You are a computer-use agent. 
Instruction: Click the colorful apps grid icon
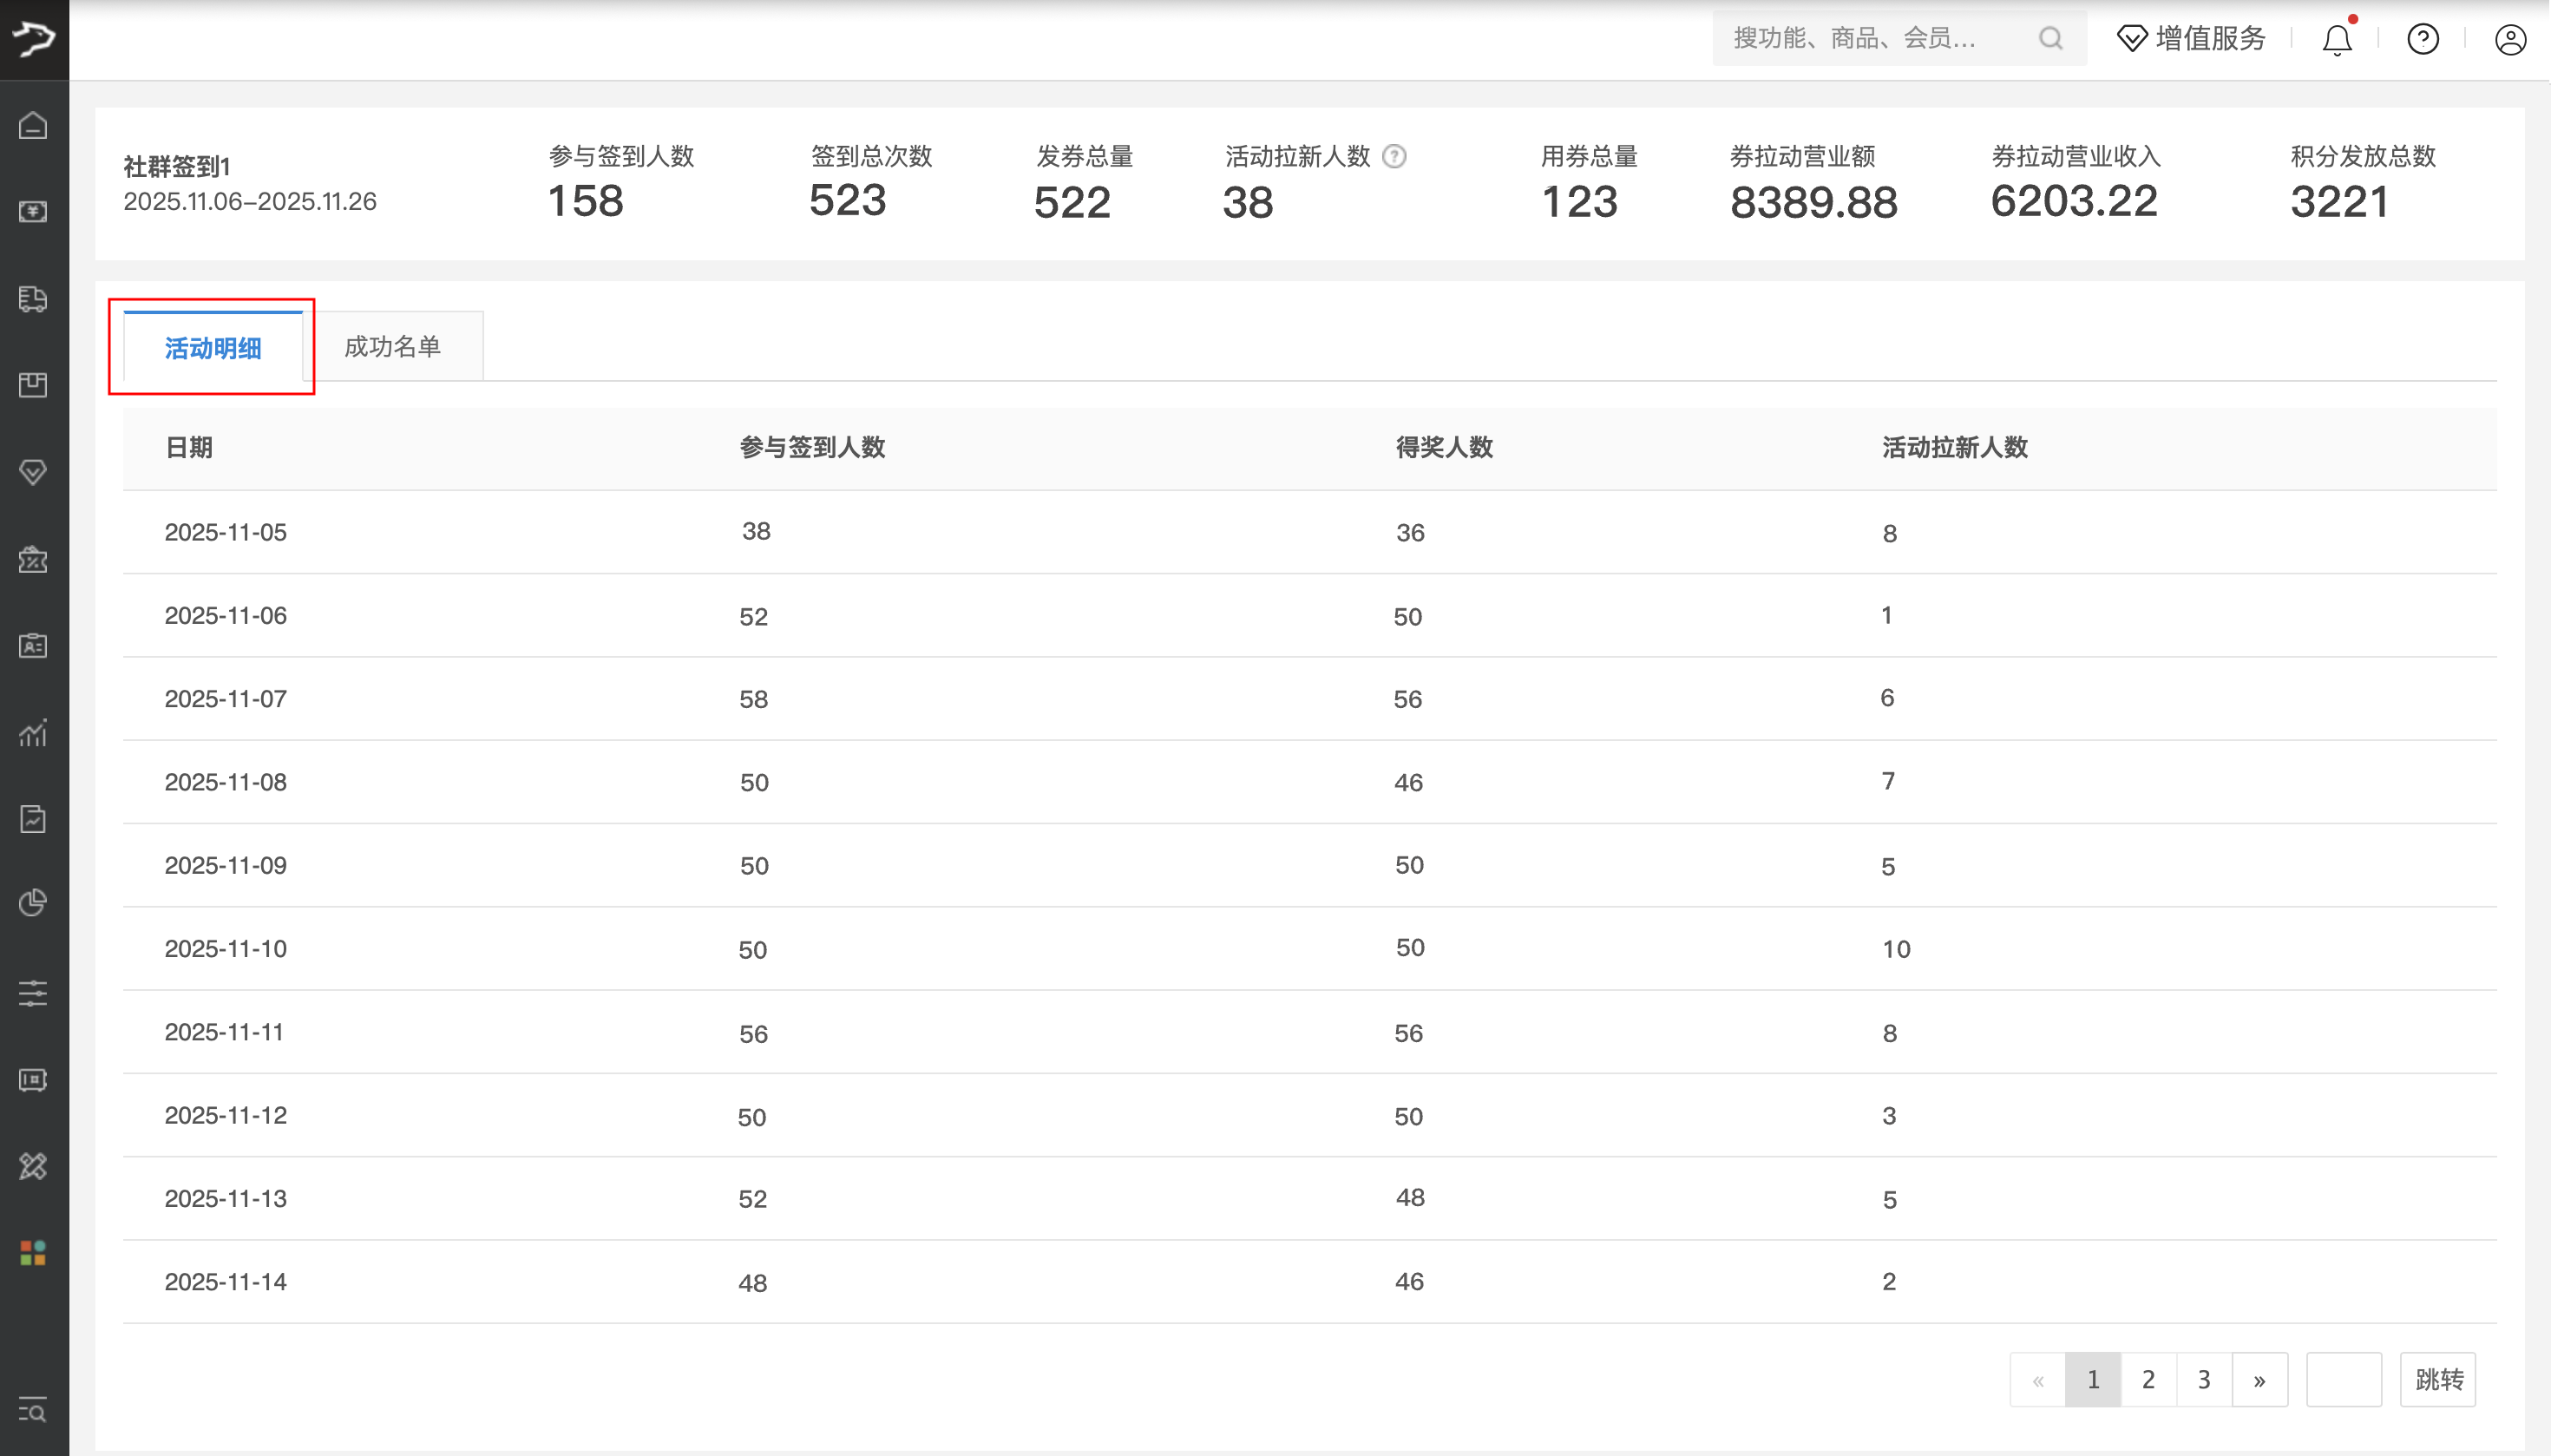[33, 1252]
